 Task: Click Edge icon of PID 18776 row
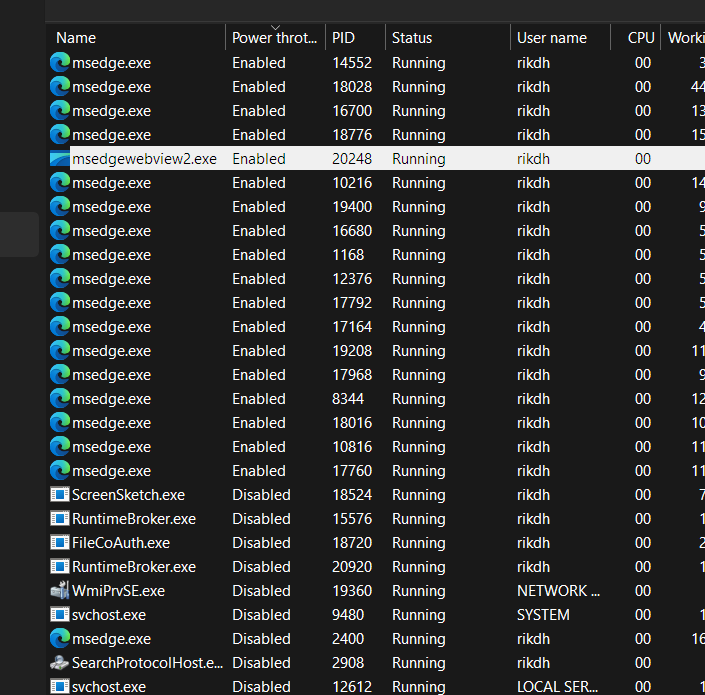tap(60, 135)
